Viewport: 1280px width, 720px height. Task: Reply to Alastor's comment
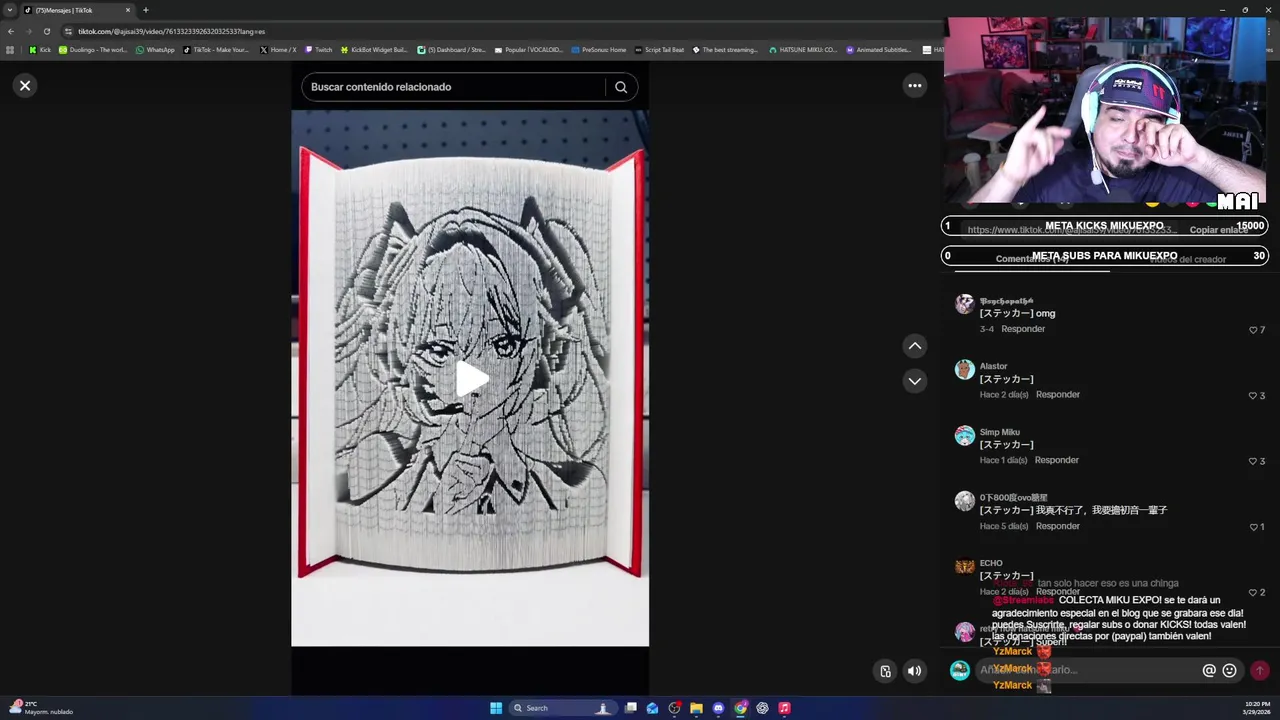pos(1058,395)
